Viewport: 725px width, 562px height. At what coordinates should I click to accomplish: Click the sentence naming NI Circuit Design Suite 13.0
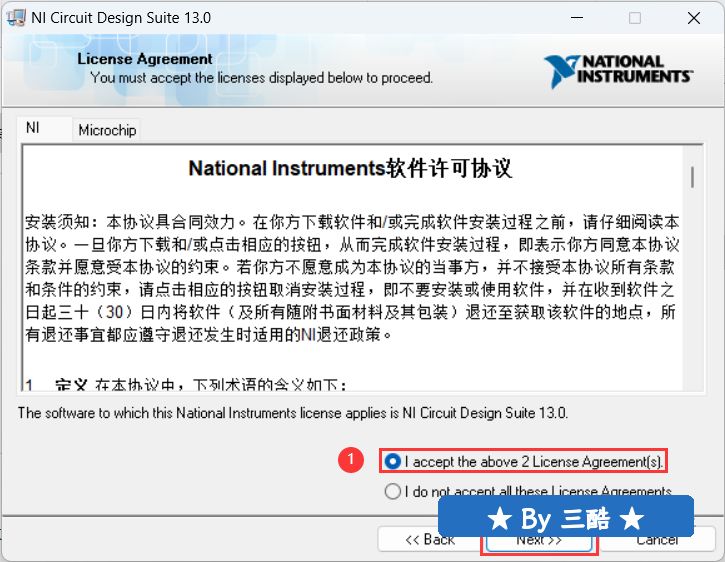(293, 413)
